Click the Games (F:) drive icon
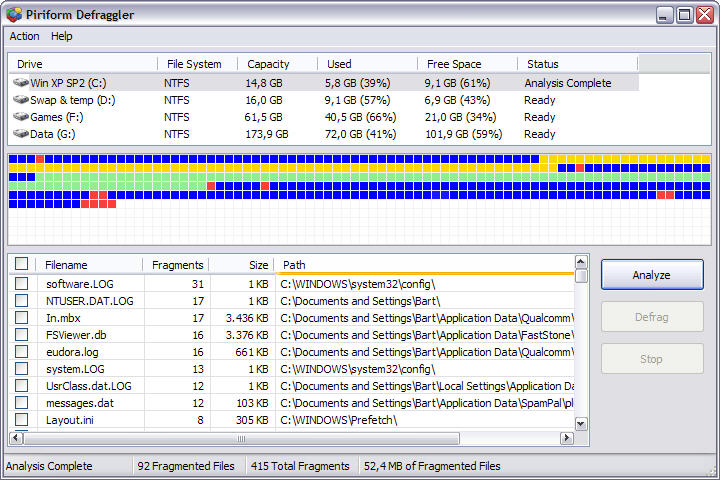This screenshot has width=720, height=480. (x=21, y=117)
